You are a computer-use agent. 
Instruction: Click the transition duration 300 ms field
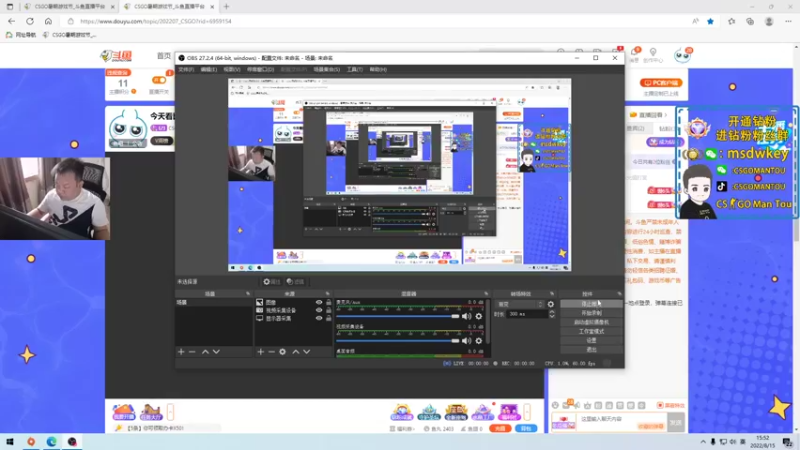(x=528, y=314)
